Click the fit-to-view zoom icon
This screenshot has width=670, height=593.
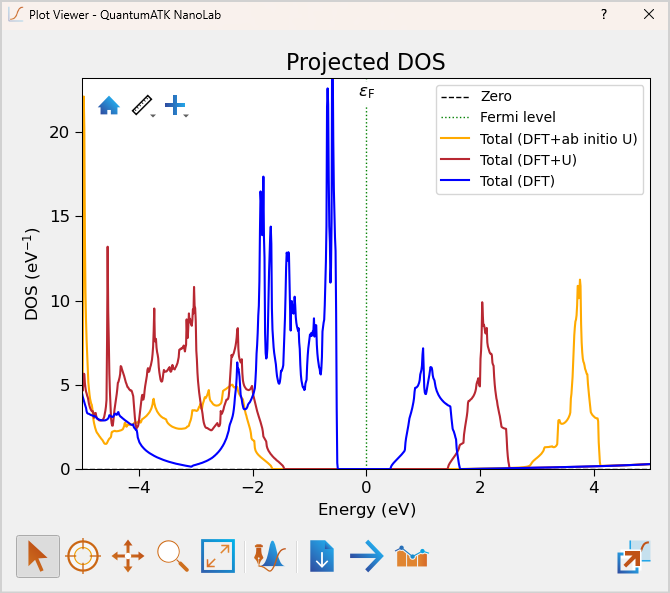(217, 556)
